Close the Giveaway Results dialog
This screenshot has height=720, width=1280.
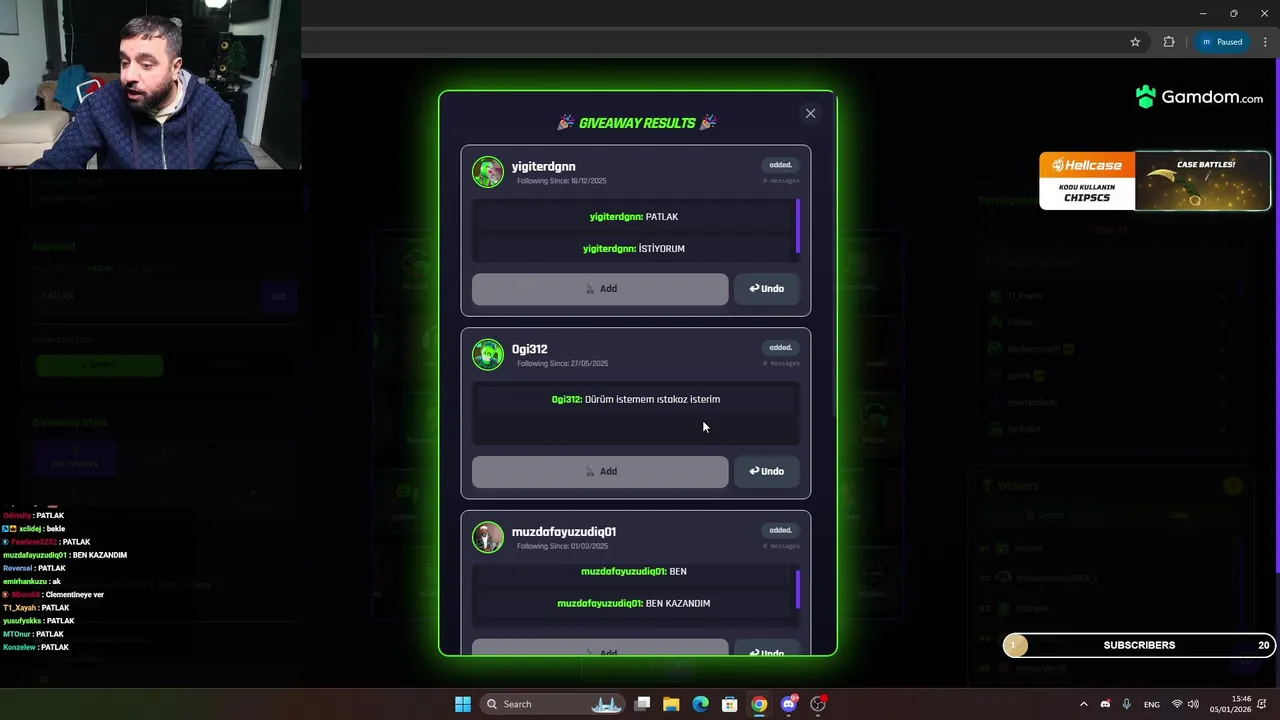coord(810,113)
